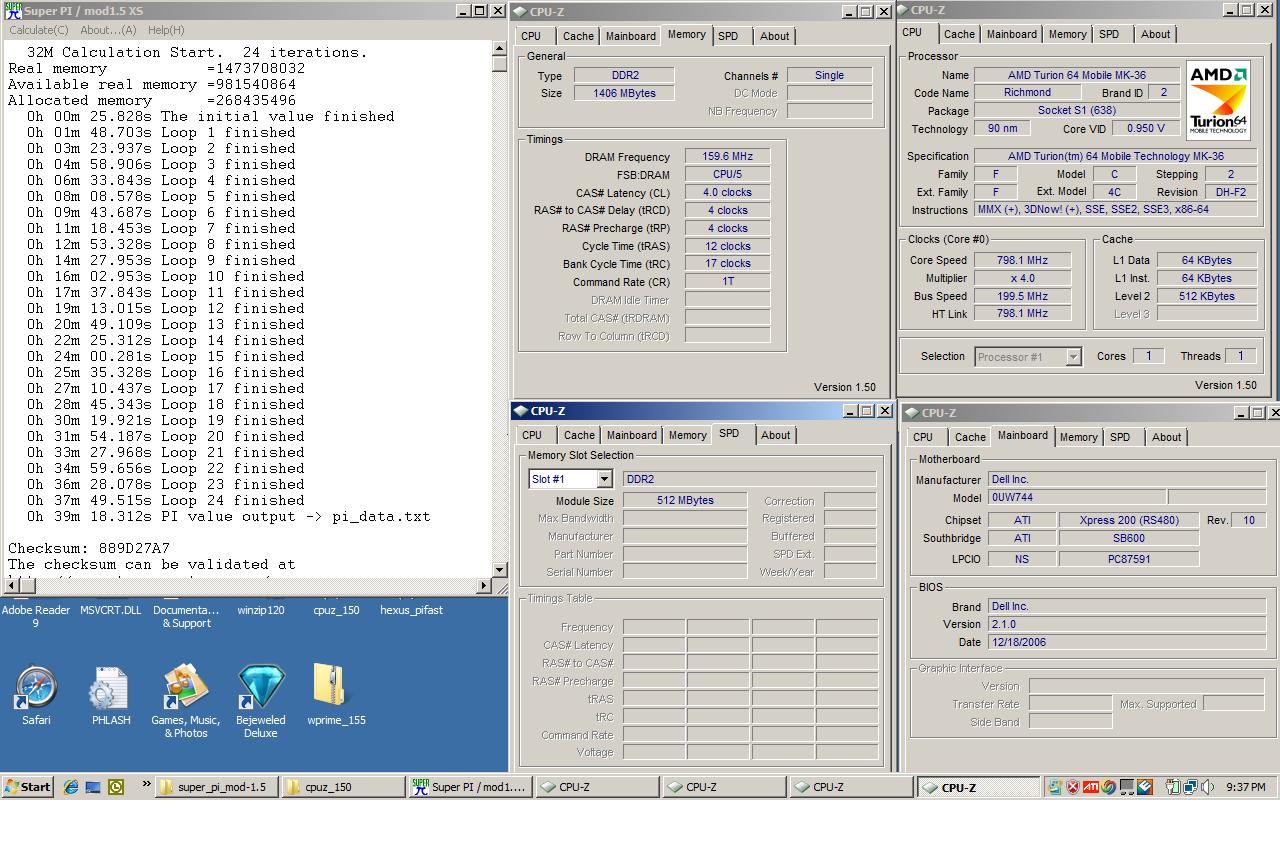This screenshot has height=864, width=1280.
Task: Switch to super_pi_mod-1.5 taskbar folder
Action: coord(217,787)
